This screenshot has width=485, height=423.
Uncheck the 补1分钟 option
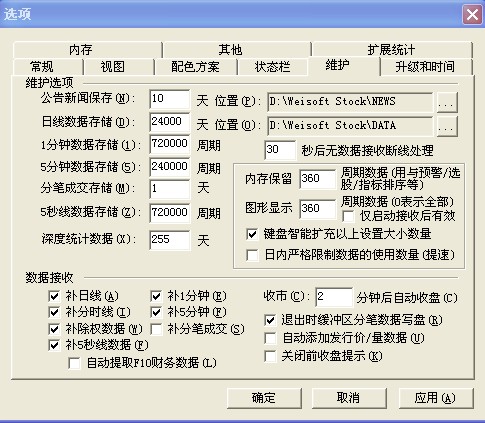156,296
